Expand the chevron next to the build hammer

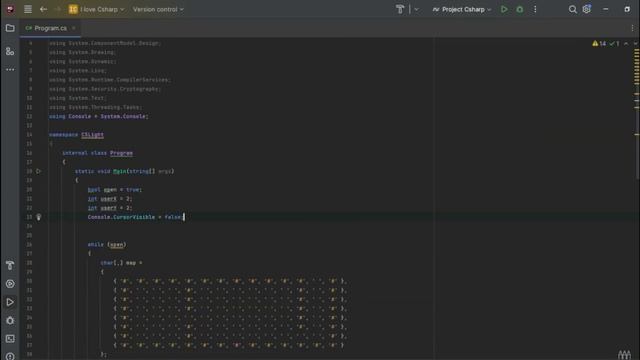point(416,9)
